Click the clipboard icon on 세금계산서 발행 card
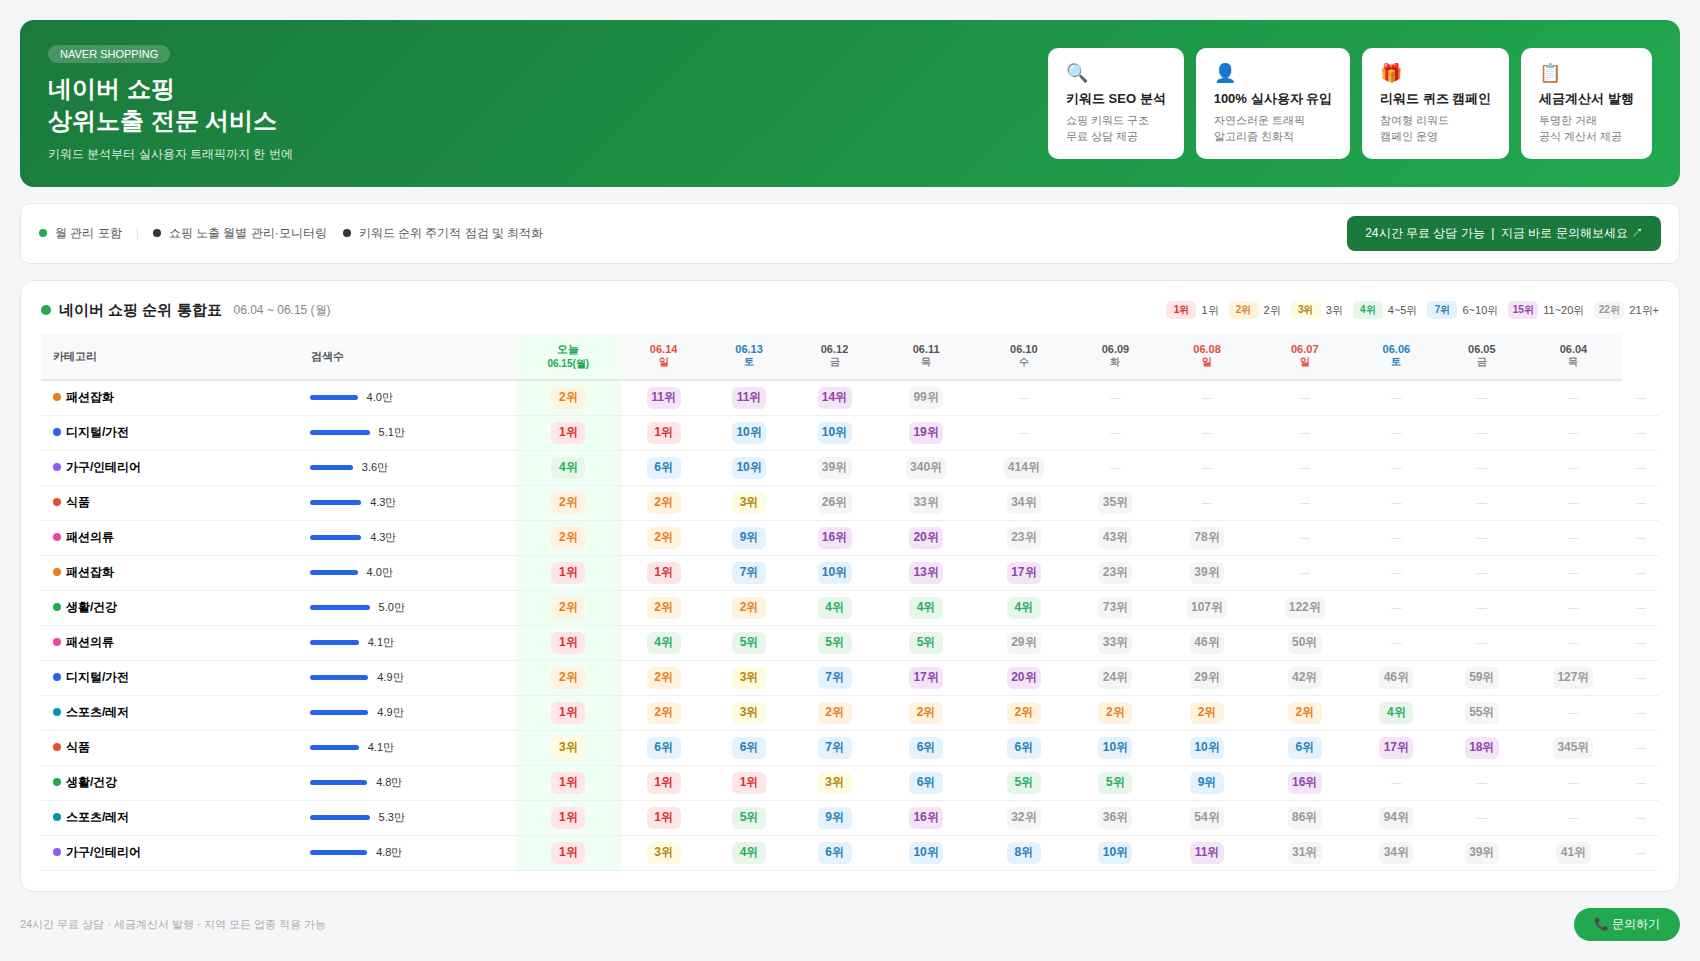 pyautogui.click(x=1550, y=73)
